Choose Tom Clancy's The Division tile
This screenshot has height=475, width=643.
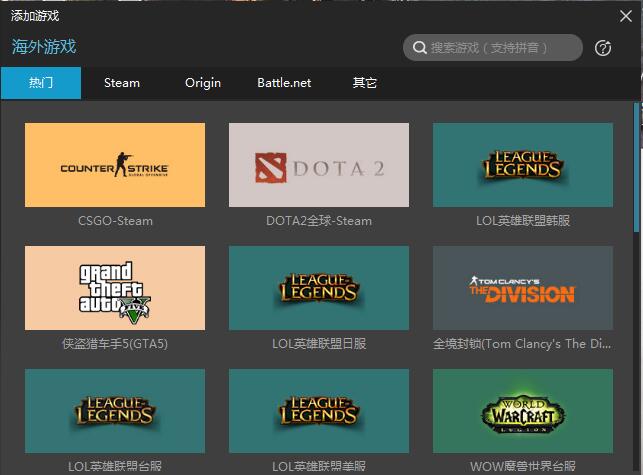click(x=522, y=289)
